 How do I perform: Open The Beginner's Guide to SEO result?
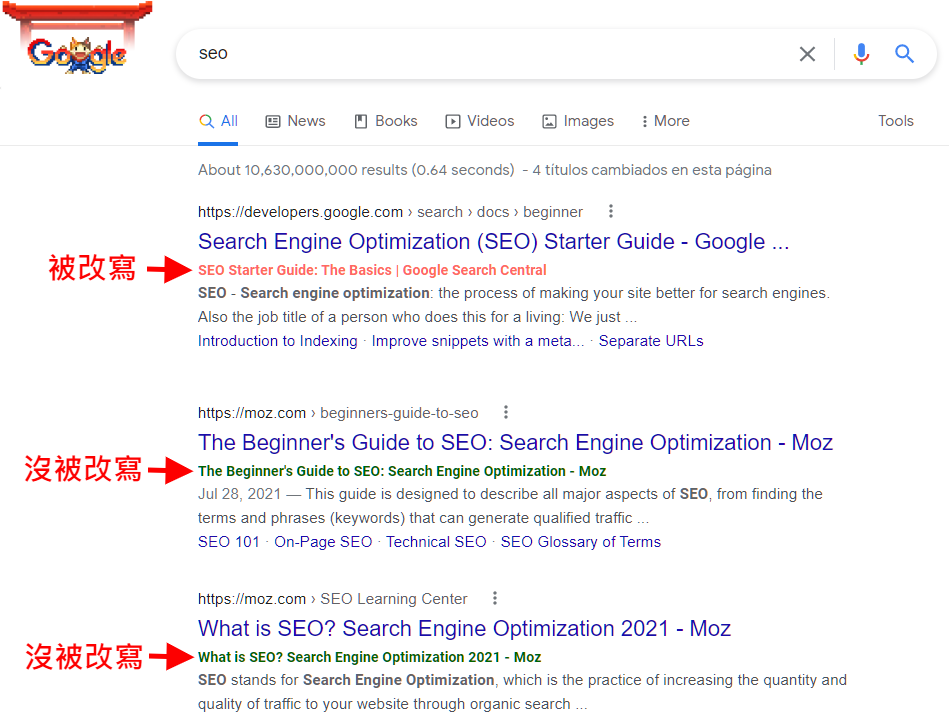point(516,442)
